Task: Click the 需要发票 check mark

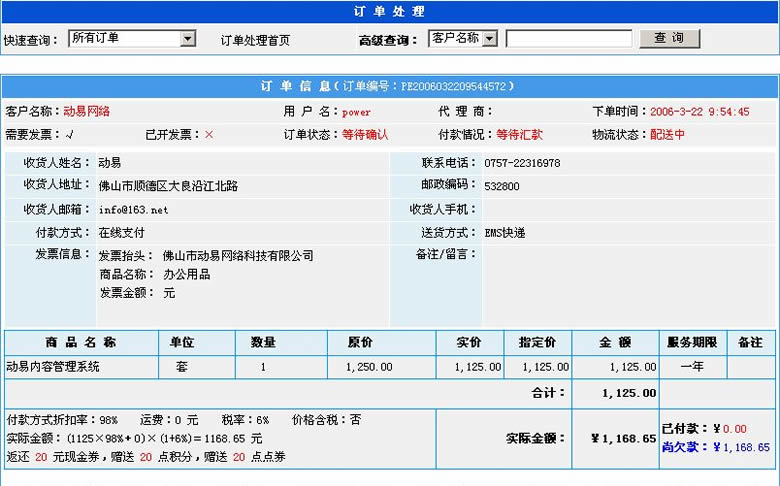Action: [x=69, y=134]
